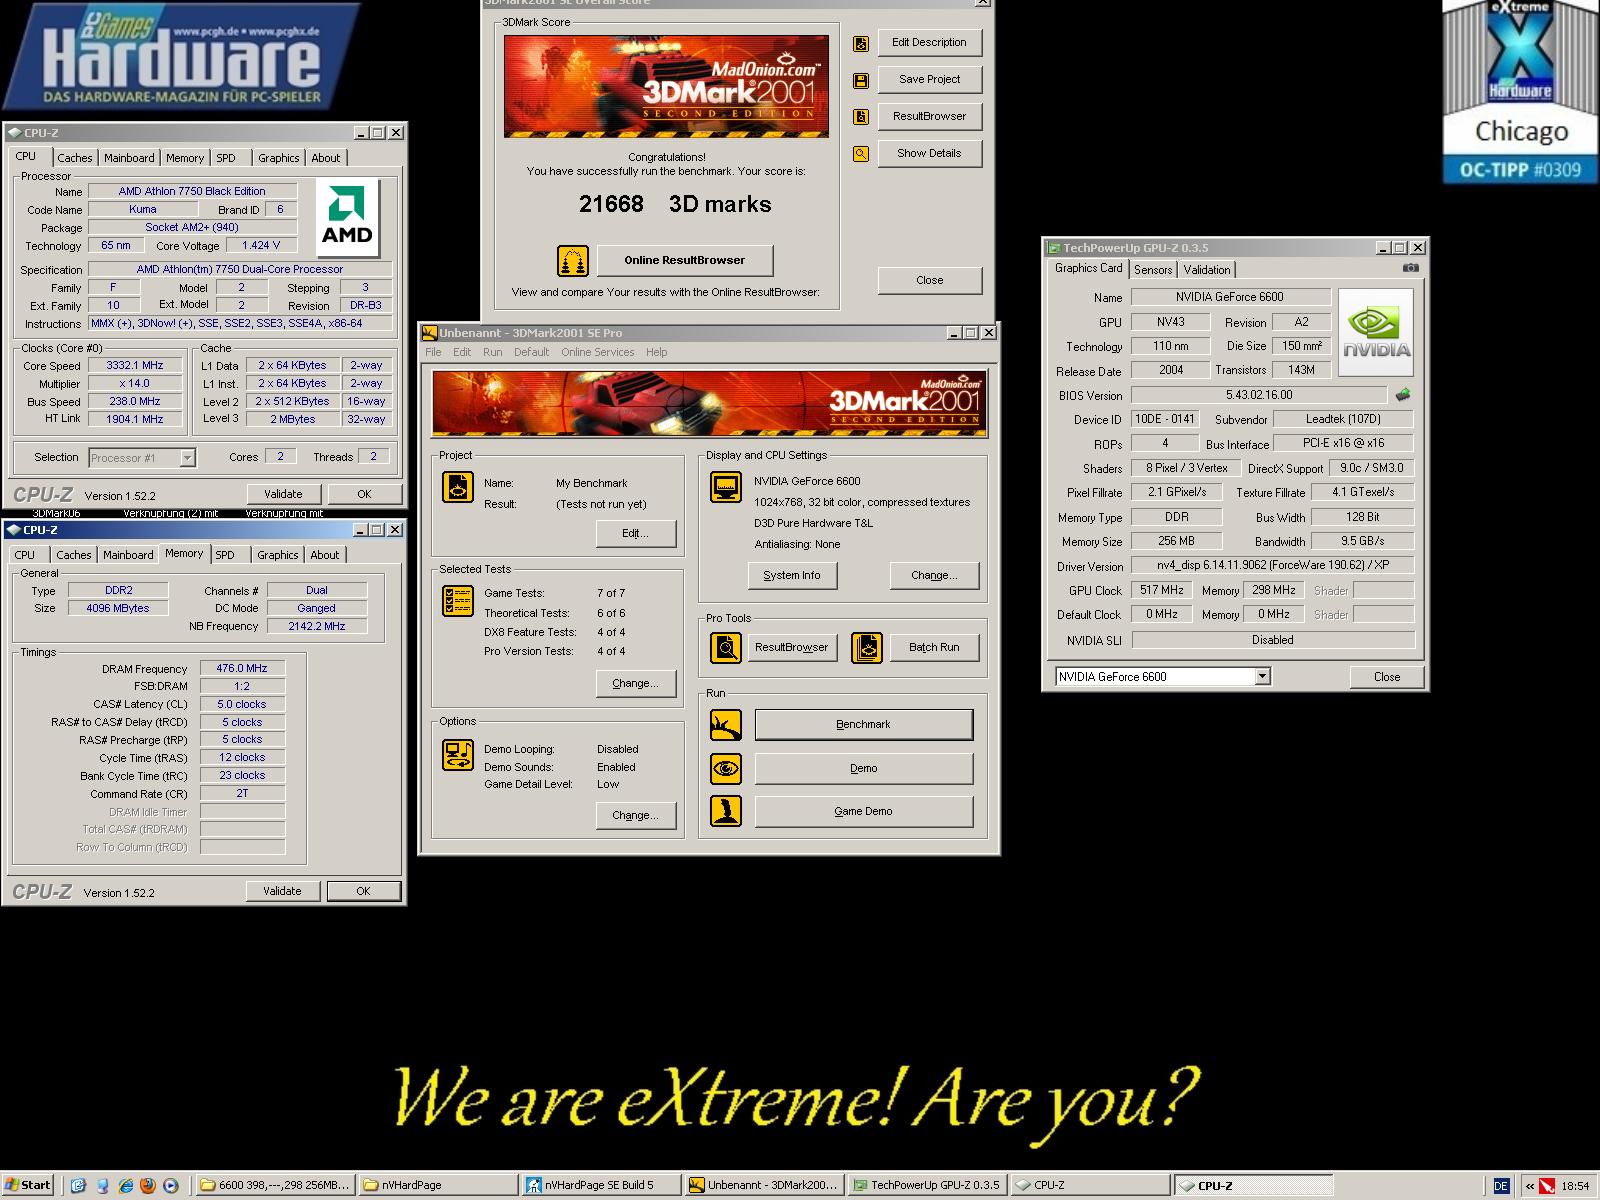Click the Show Details magnifier icon
The width and height of the screenshot is (1600, 1200).
tap(860, 154)
